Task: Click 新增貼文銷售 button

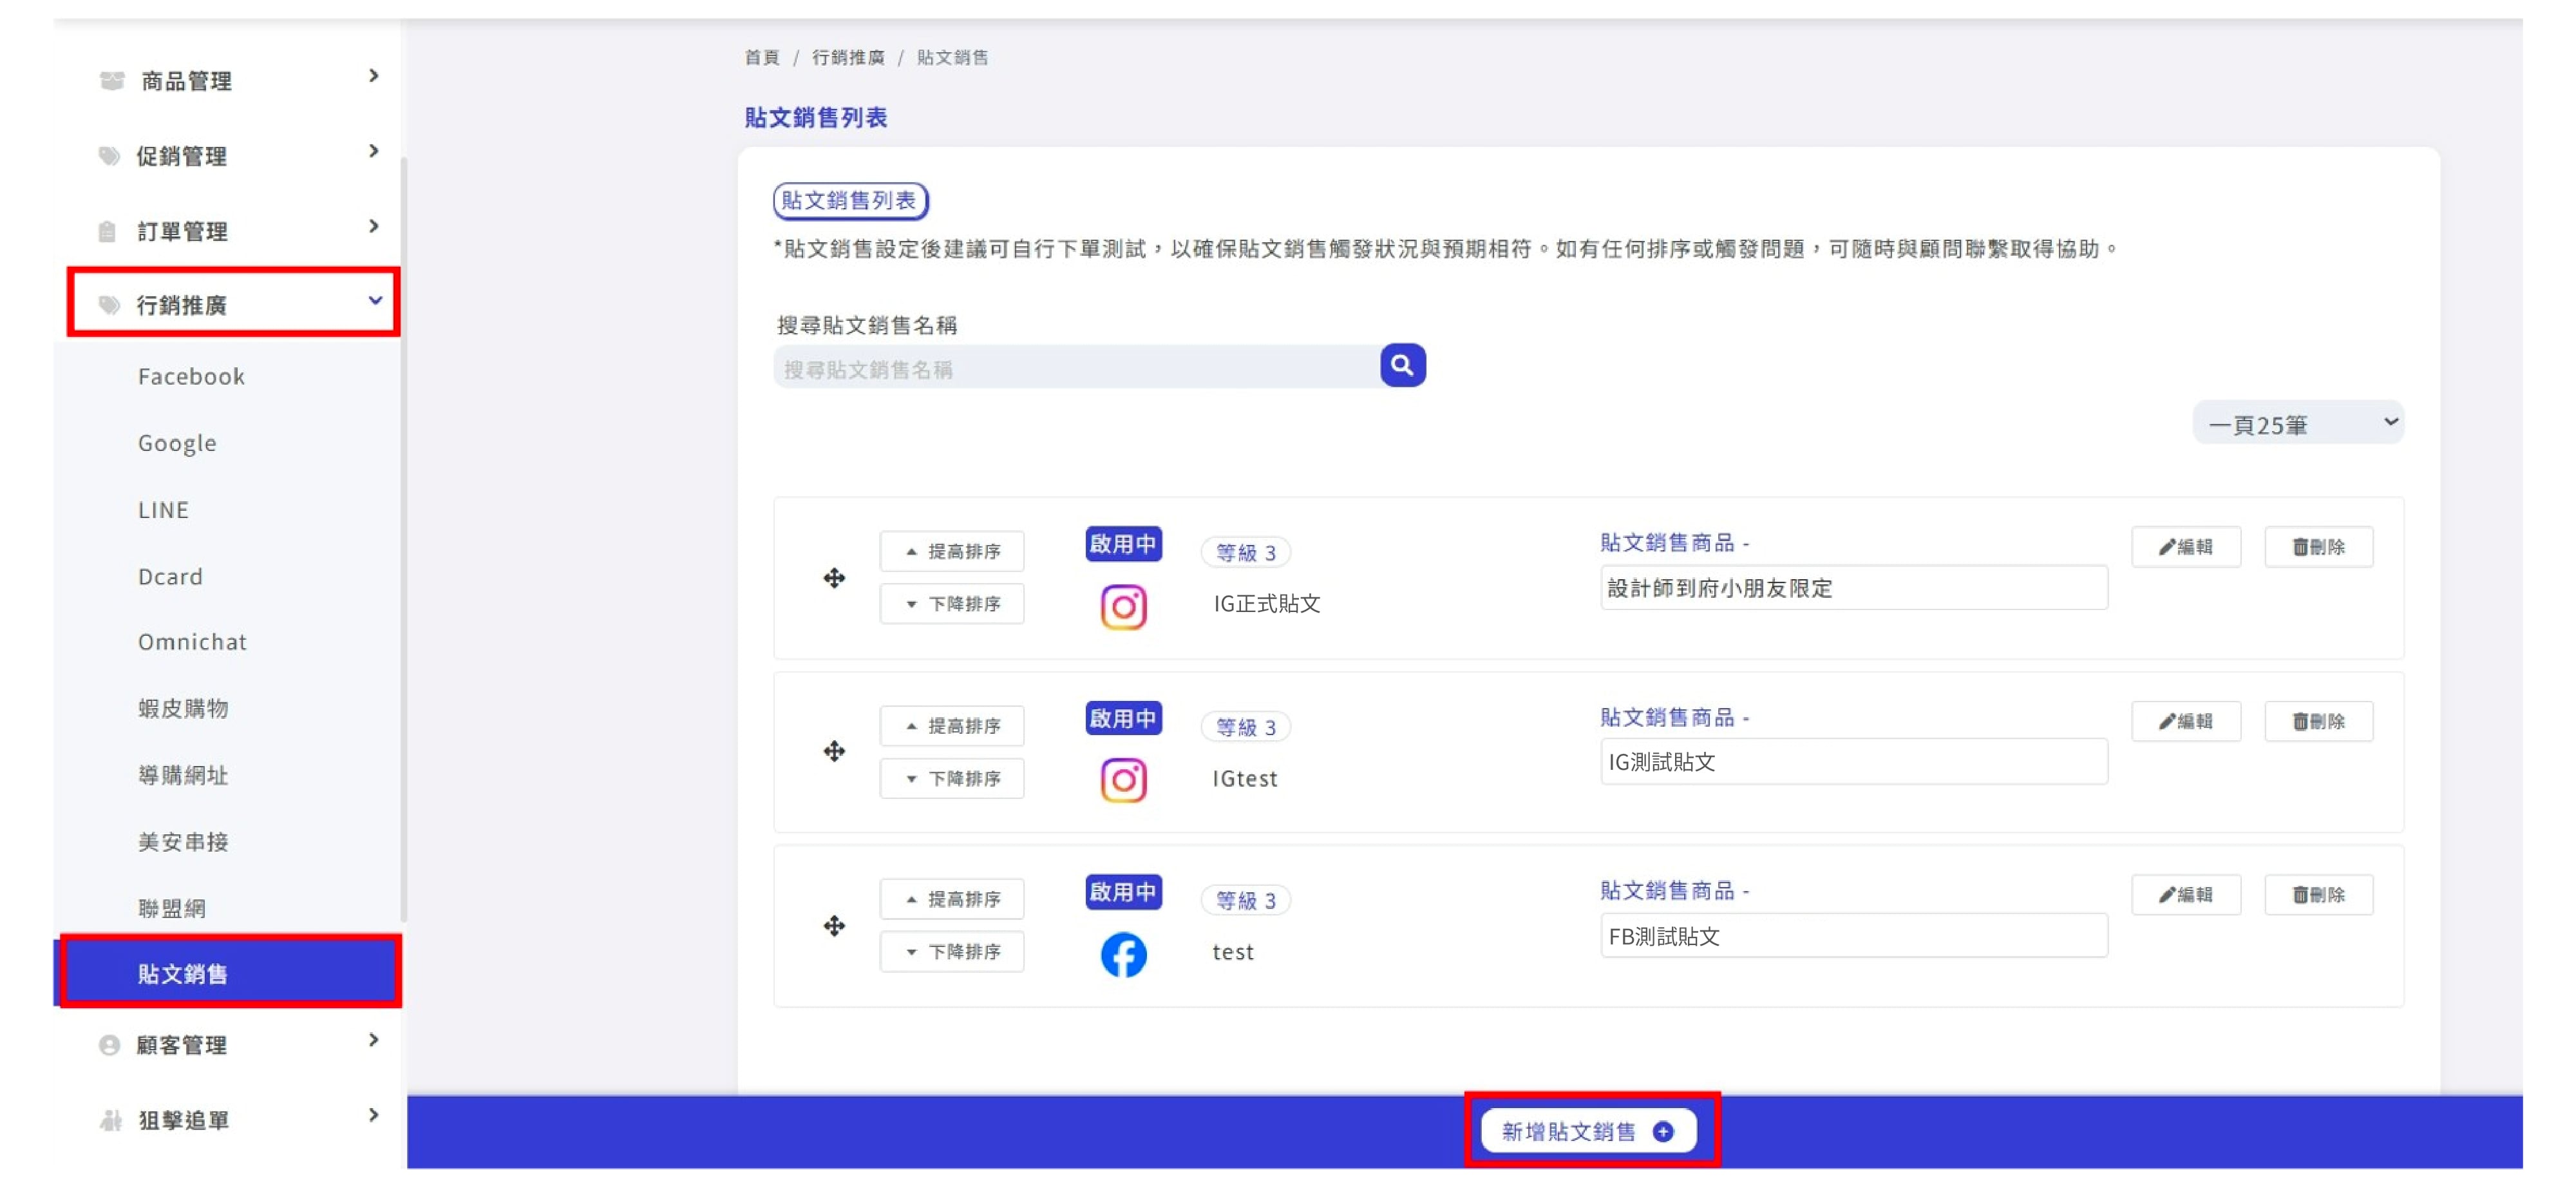Action: click(1588, 1132)
